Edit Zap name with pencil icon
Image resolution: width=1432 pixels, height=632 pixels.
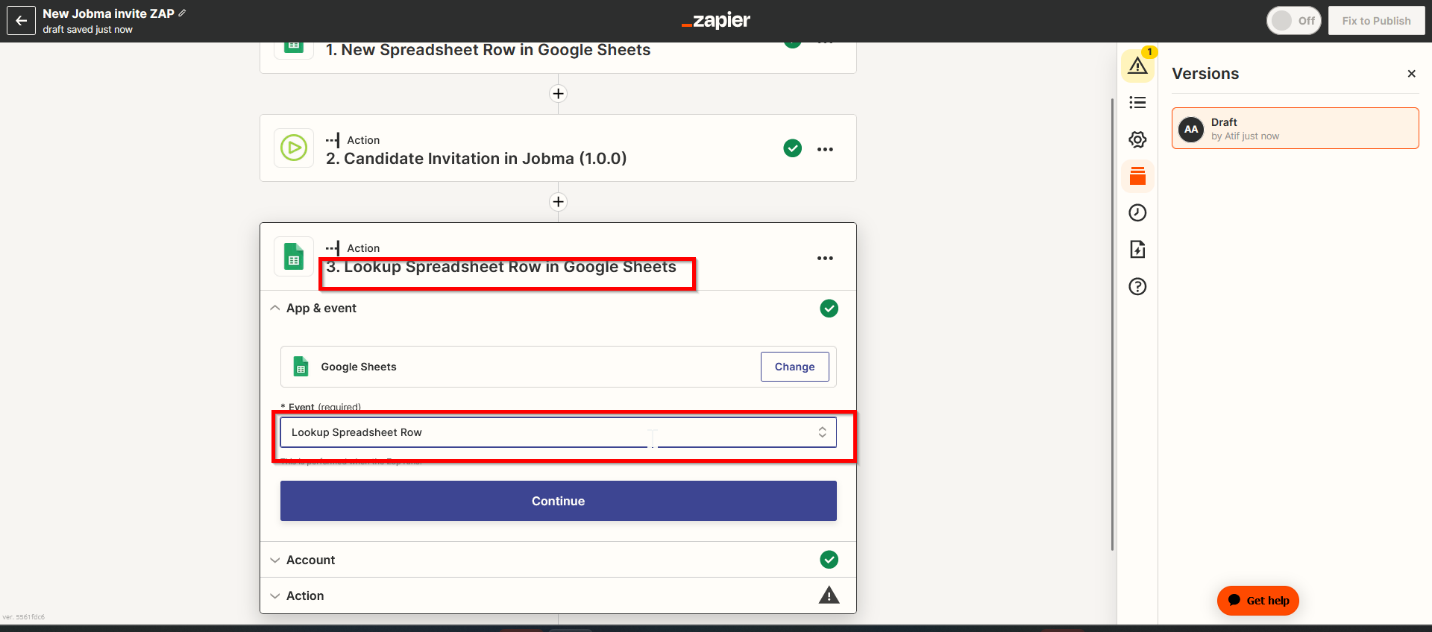tap(182, 13)
